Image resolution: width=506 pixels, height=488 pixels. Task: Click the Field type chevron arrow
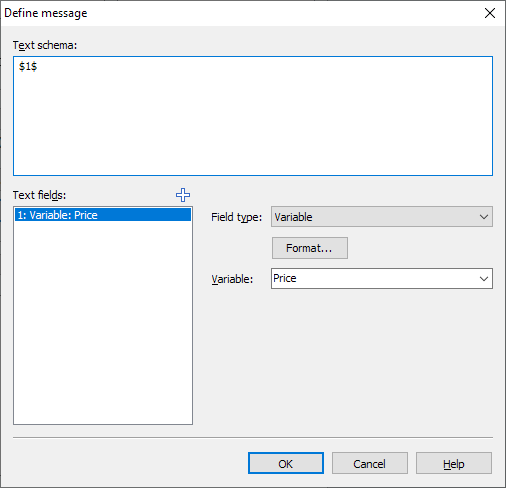click(484, 217)
